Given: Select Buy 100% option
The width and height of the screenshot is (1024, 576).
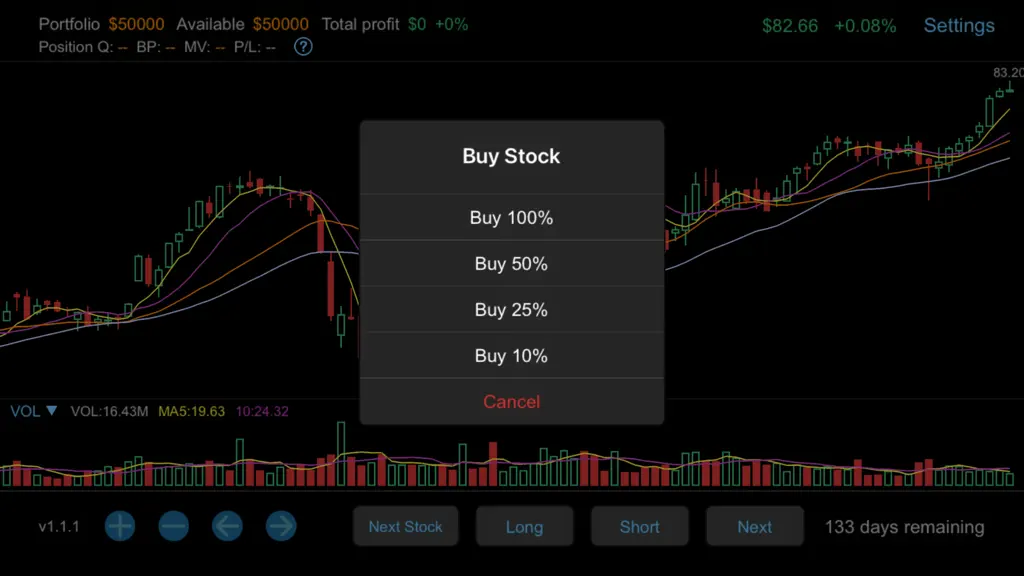Looking at the screenshot, I should [511, 217].
